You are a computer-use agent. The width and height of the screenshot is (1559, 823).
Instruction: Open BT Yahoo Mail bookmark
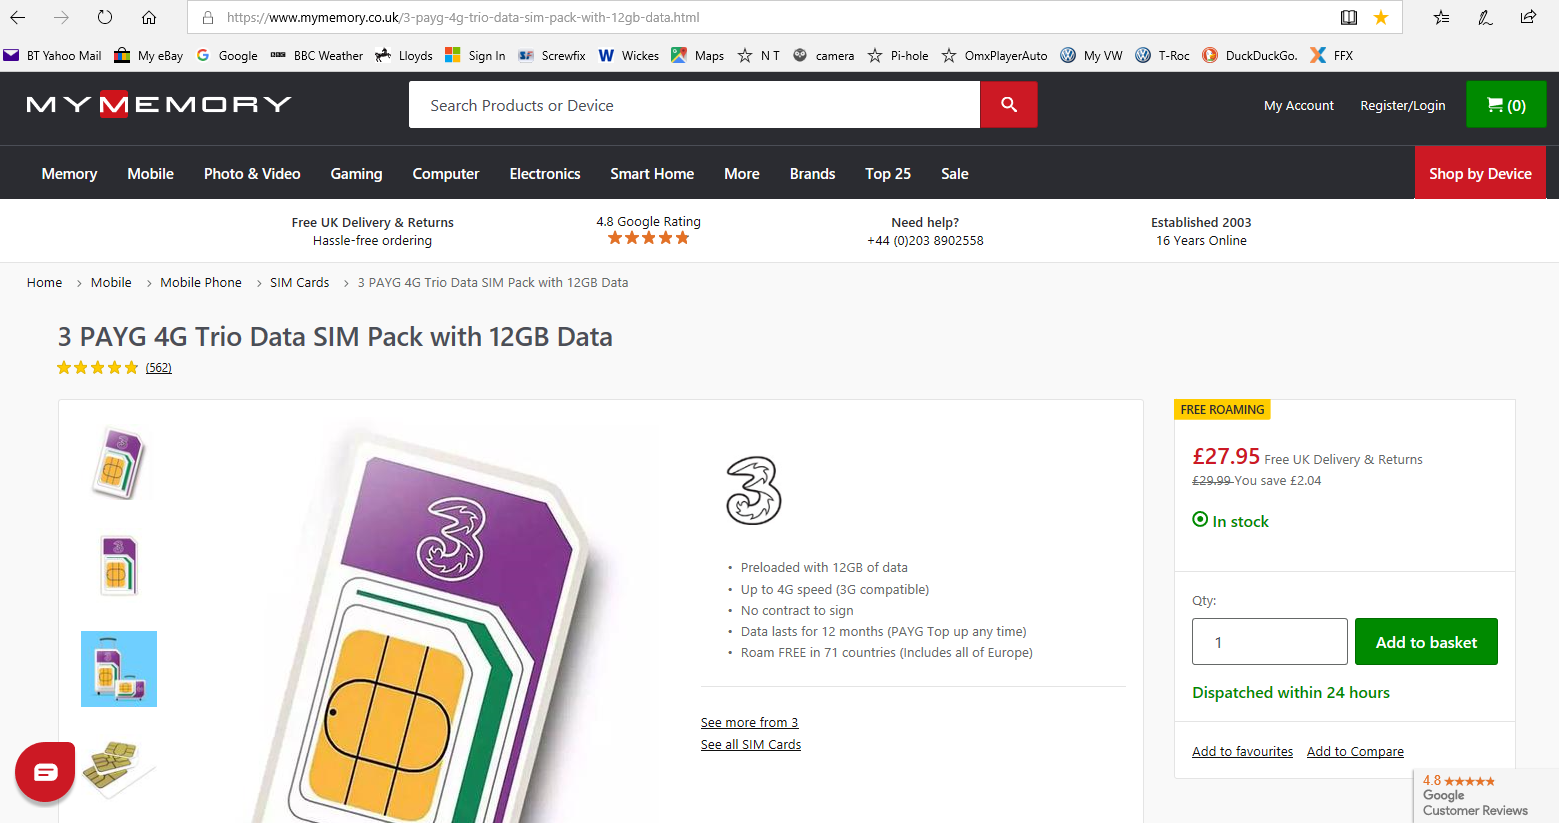53,56
